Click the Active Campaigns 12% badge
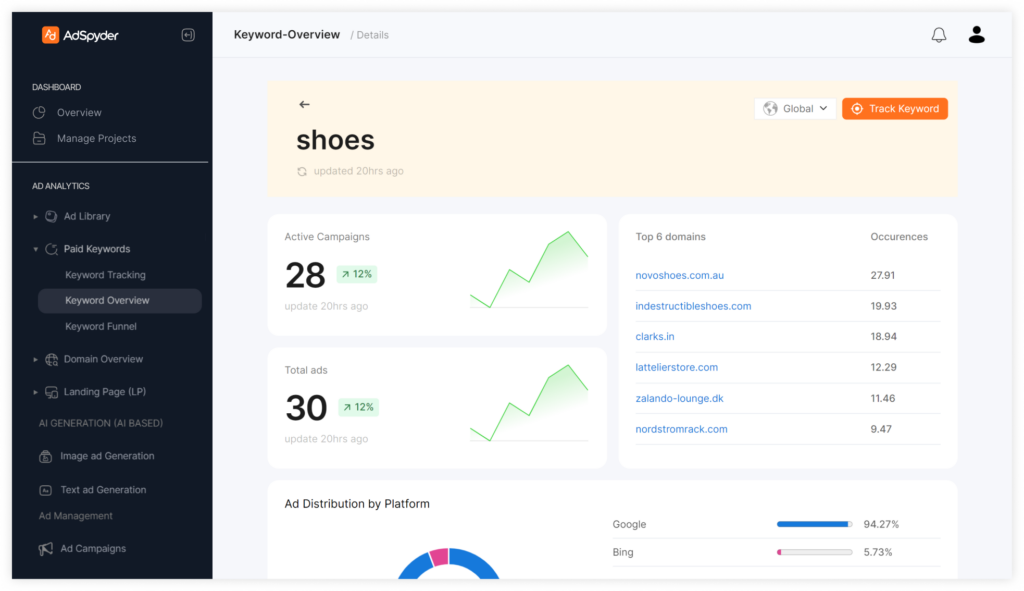 (357, 274)
